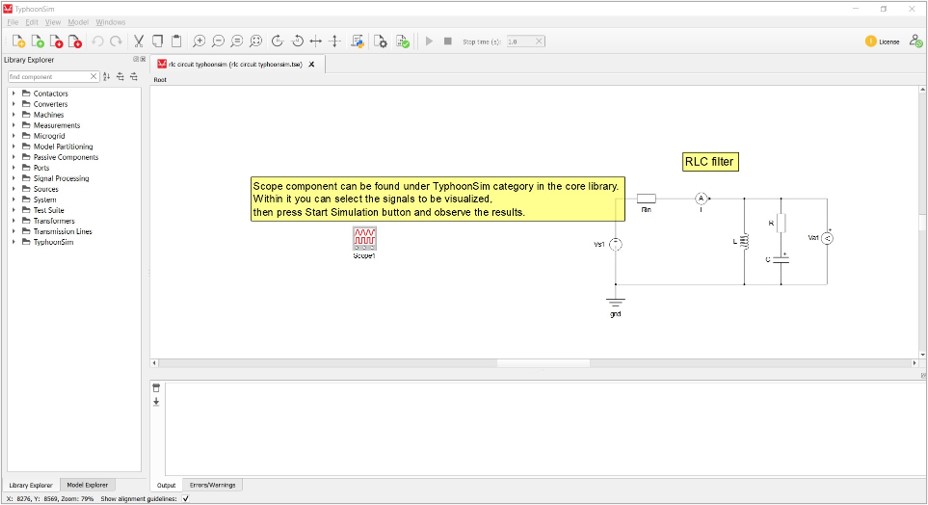Open the Model menu
The image size is (928, 505).
point(78,22)
